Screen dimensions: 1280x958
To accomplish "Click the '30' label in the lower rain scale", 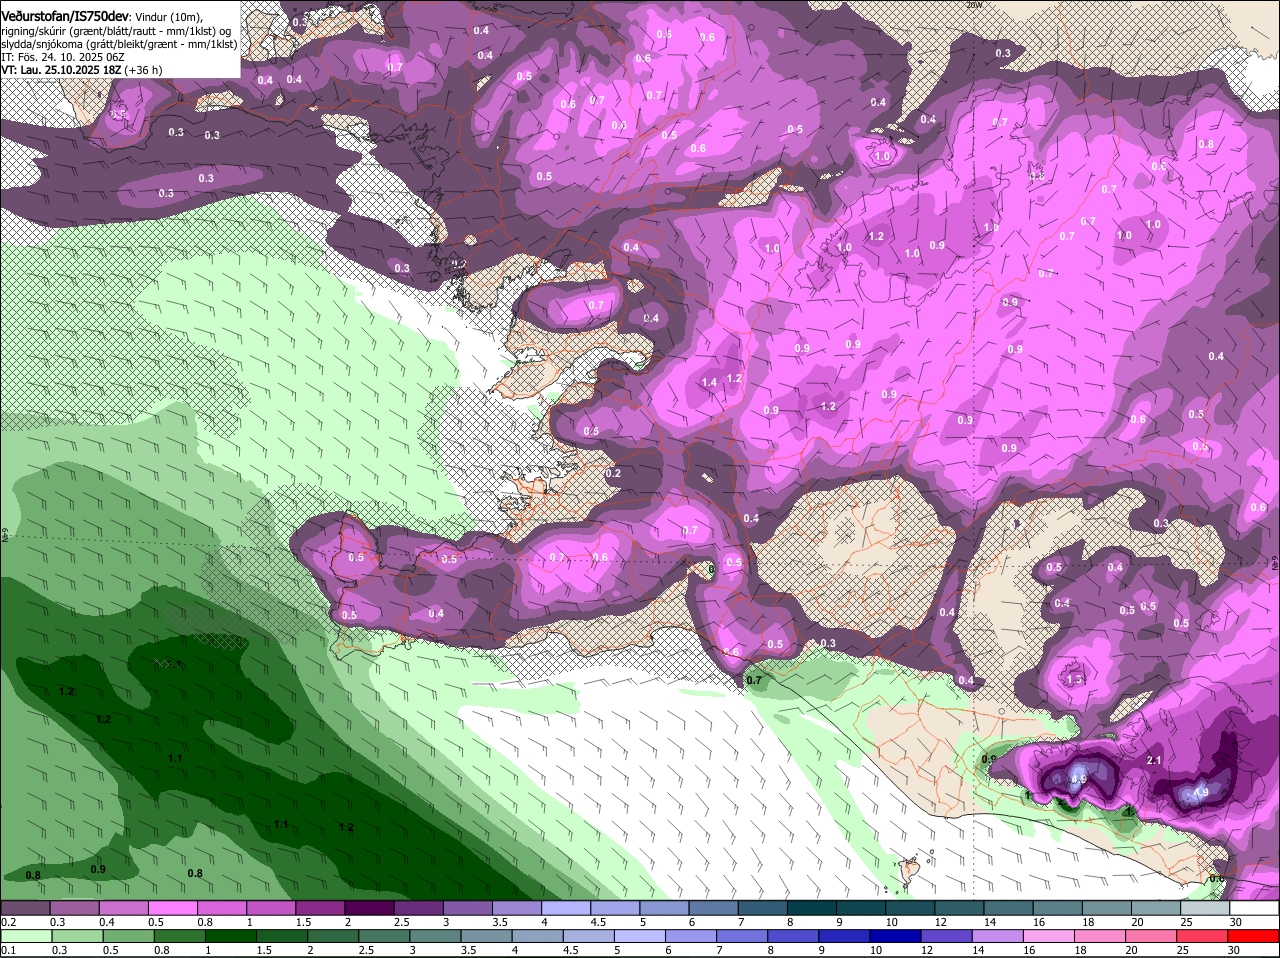I will 1235,950.
